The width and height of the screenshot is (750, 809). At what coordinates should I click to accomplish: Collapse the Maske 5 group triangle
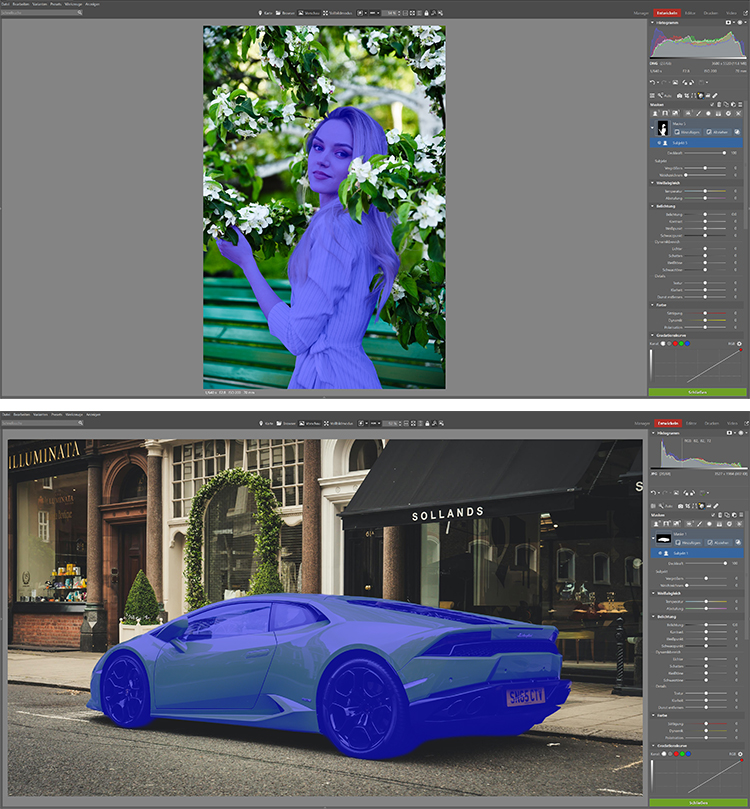pos(652,127)
